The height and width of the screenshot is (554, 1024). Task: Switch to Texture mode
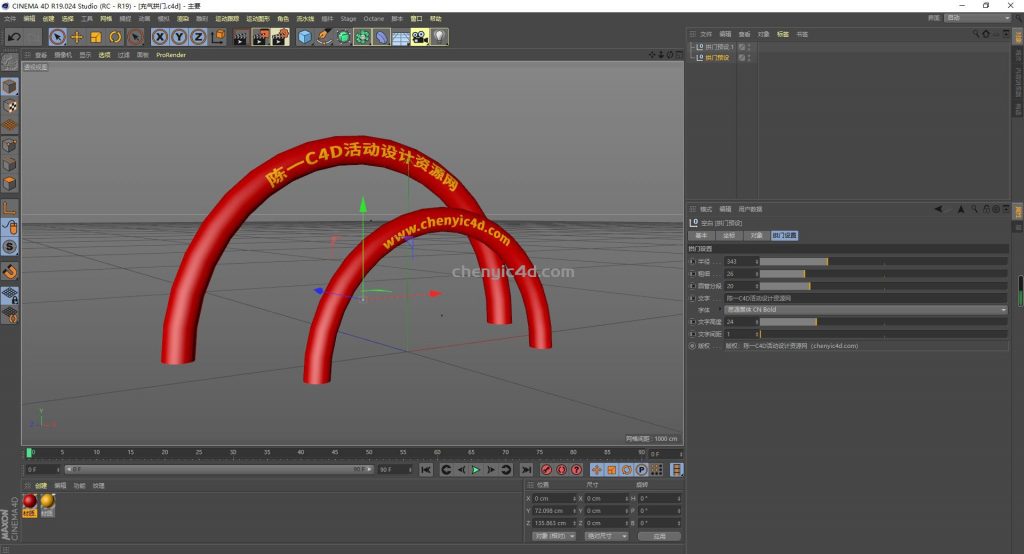tap(9, 106)
